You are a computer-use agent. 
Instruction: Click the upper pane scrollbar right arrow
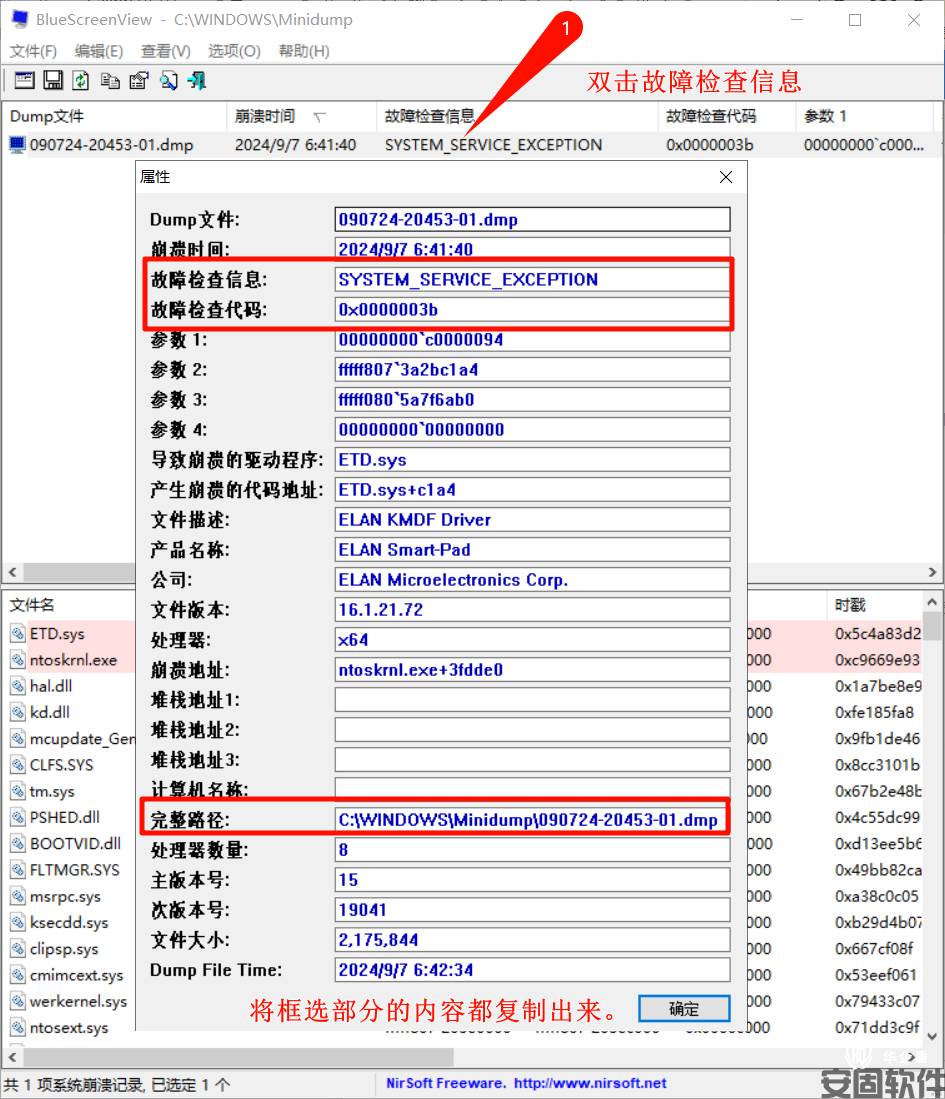point(932,572)
